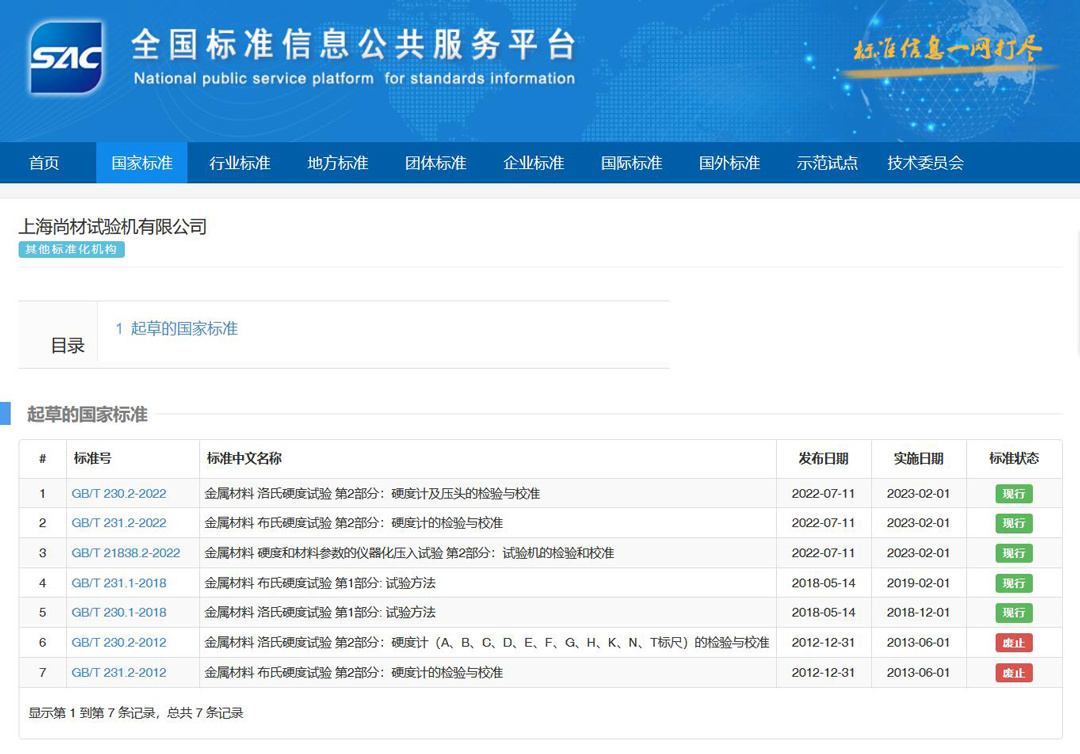Open standard GB/T 230.1-2018

tap(119, 613)
